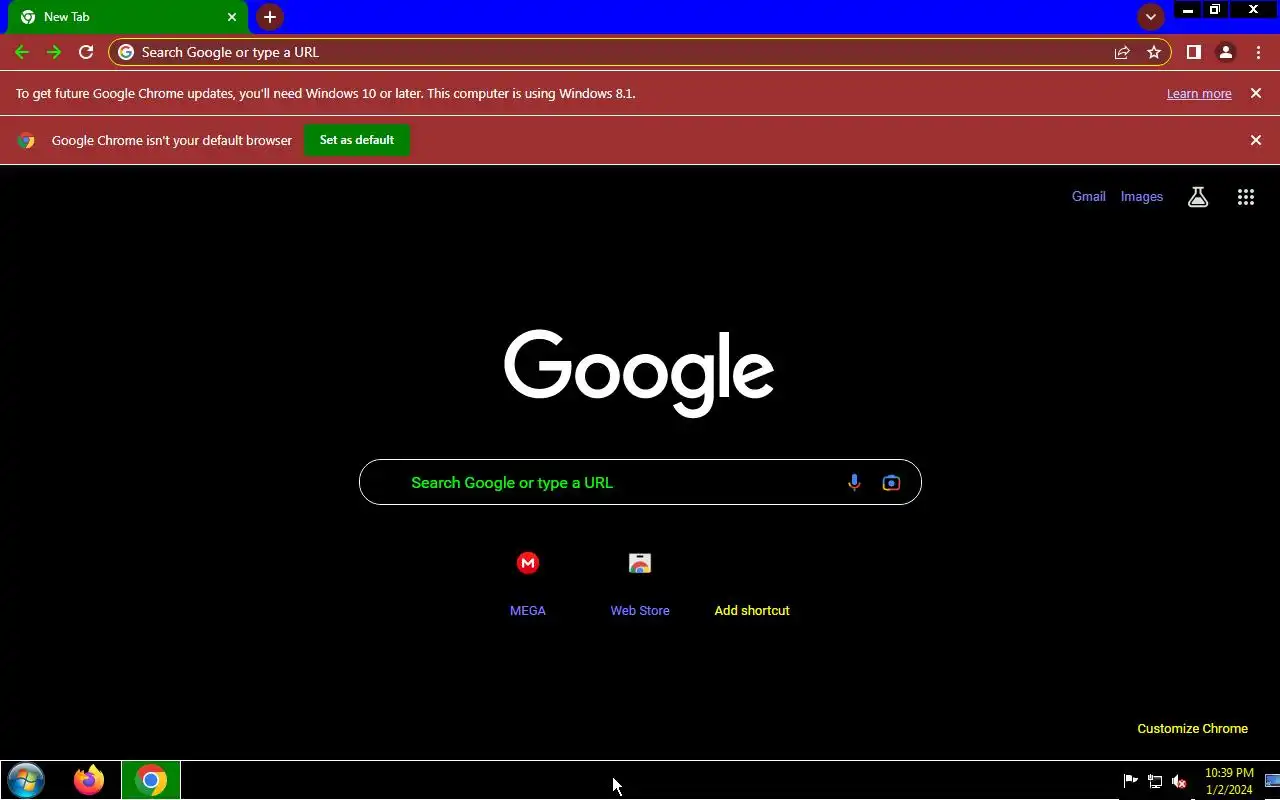1280x800 pixels.
Task: Open Action Center flag icon
Action: (x=1131, y=781)
